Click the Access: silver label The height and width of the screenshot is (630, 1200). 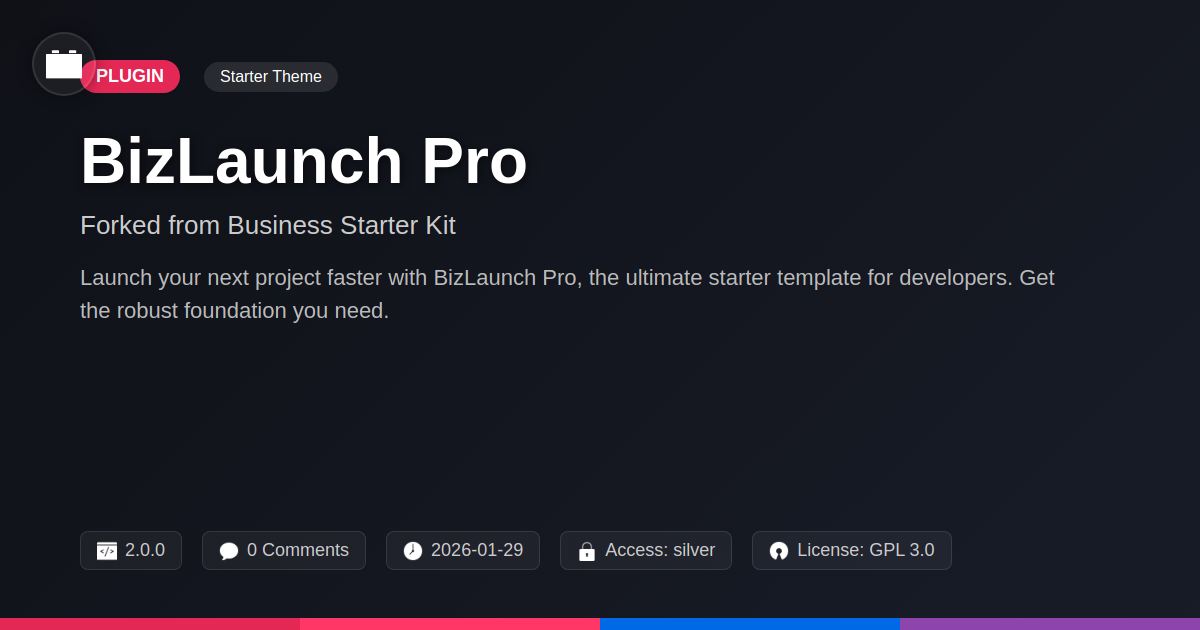660,550
